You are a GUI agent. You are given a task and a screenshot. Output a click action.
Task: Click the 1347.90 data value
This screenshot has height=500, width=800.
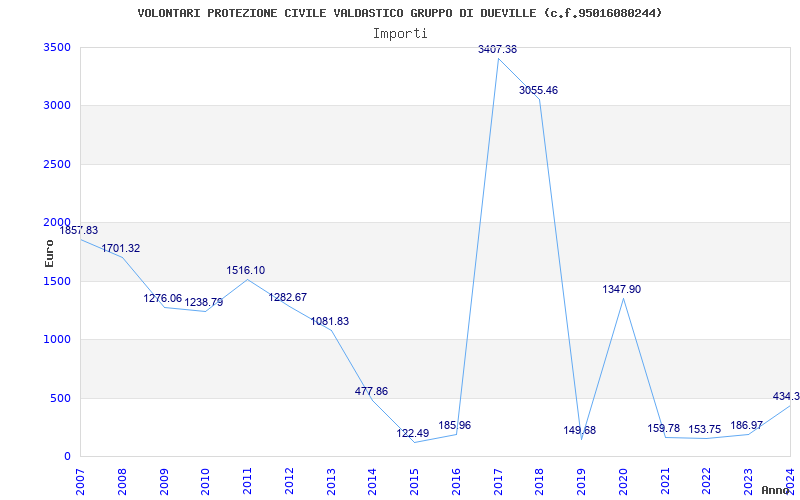(622, 289)
